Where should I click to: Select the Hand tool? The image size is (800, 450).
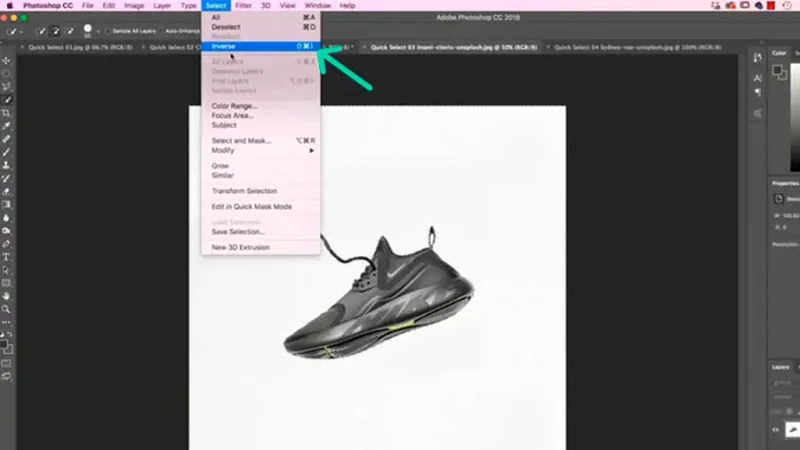(6, 296)
